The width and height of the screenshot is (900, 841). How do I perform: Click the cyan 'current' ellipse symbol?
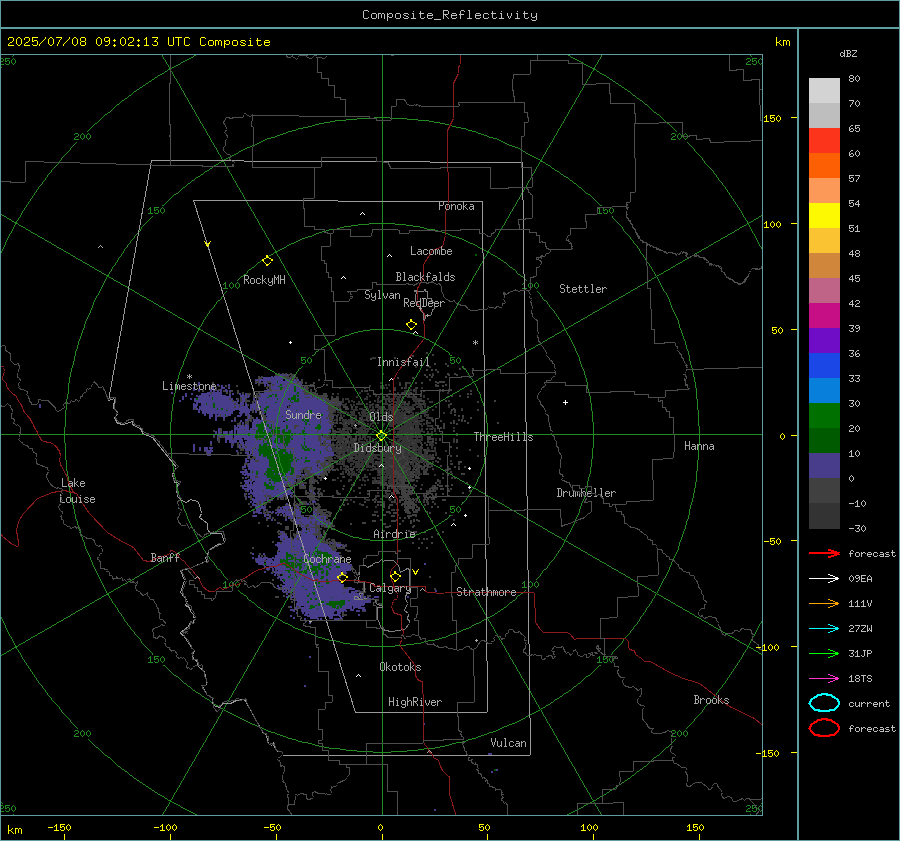tap(824, 703)
